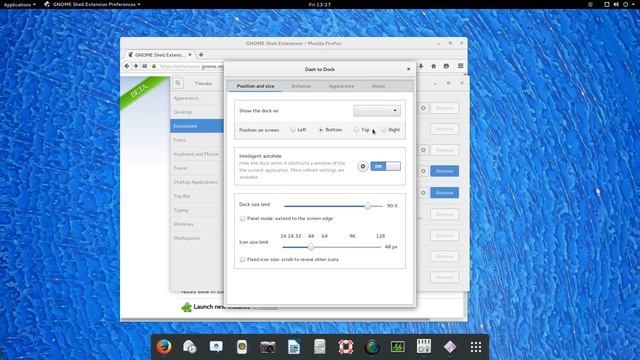640x360 pixels.
Task: Select Bottom dock position radio
Action: [x=320, y=130]
